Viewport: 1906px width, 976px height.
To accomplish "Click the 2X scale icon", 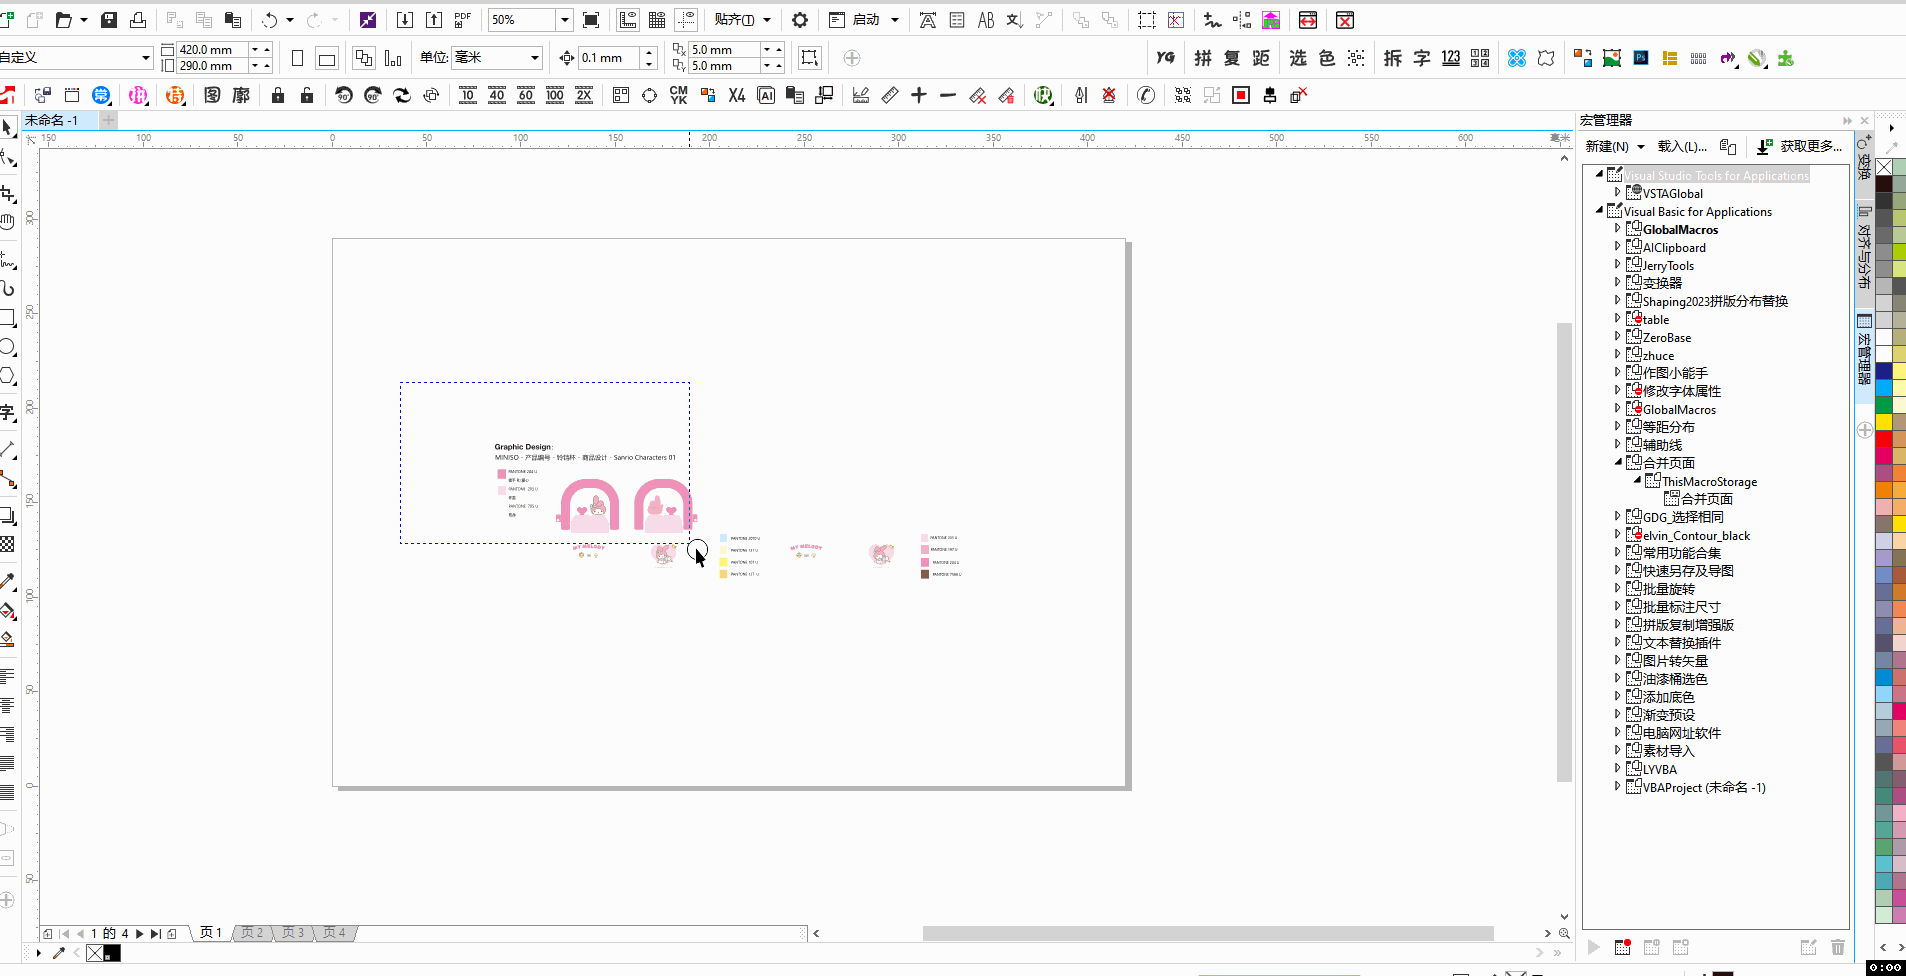I will coord(584,95).
